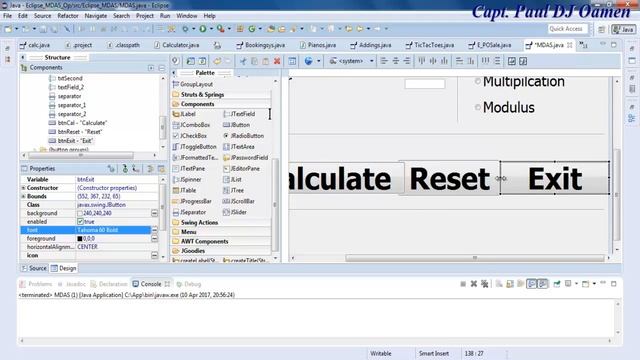Screen dimensions: 640x360
Task: Click the Java perspective button
Action: pyautogui.click(x=623, y=29)
